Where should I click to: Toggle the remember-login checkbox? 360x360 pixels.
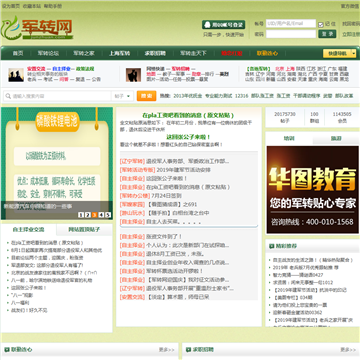[321, 24]
